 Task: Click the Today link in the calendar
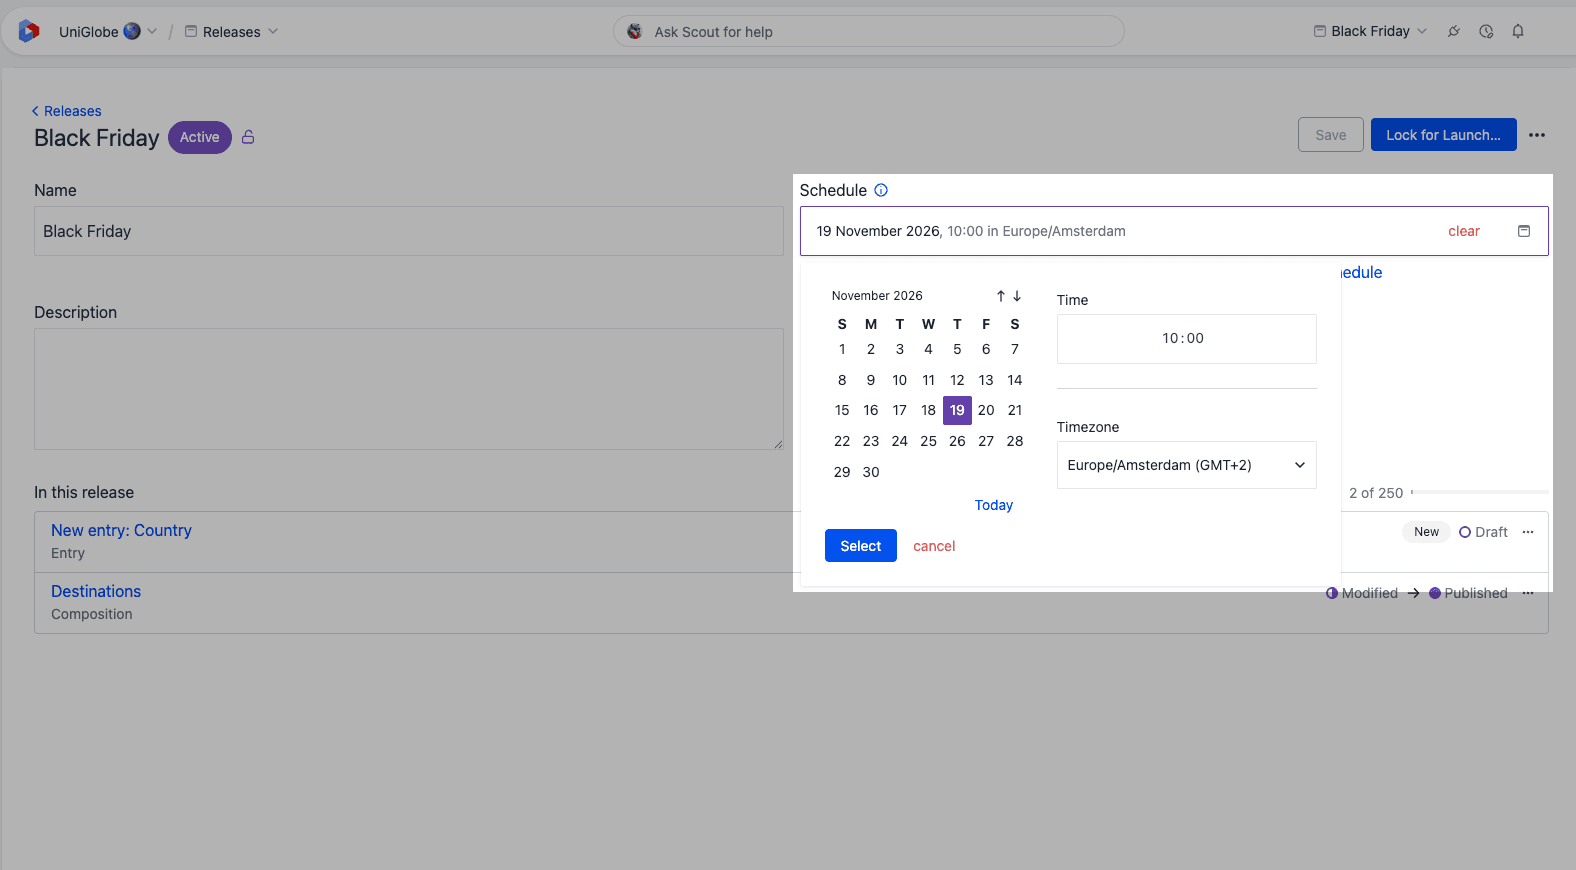click(994, 505)
